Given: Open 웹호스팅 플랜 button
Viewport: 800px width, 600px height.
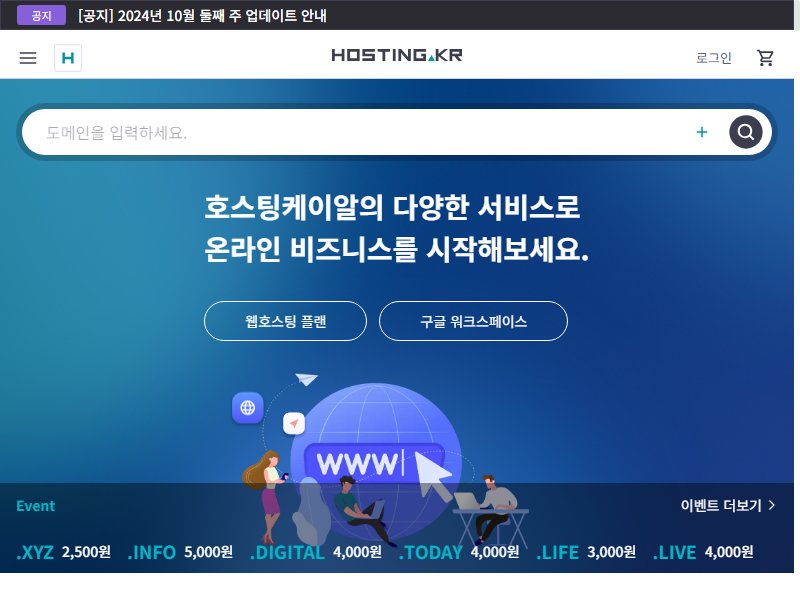Looking at the screenshot, I should pos(285,321).
